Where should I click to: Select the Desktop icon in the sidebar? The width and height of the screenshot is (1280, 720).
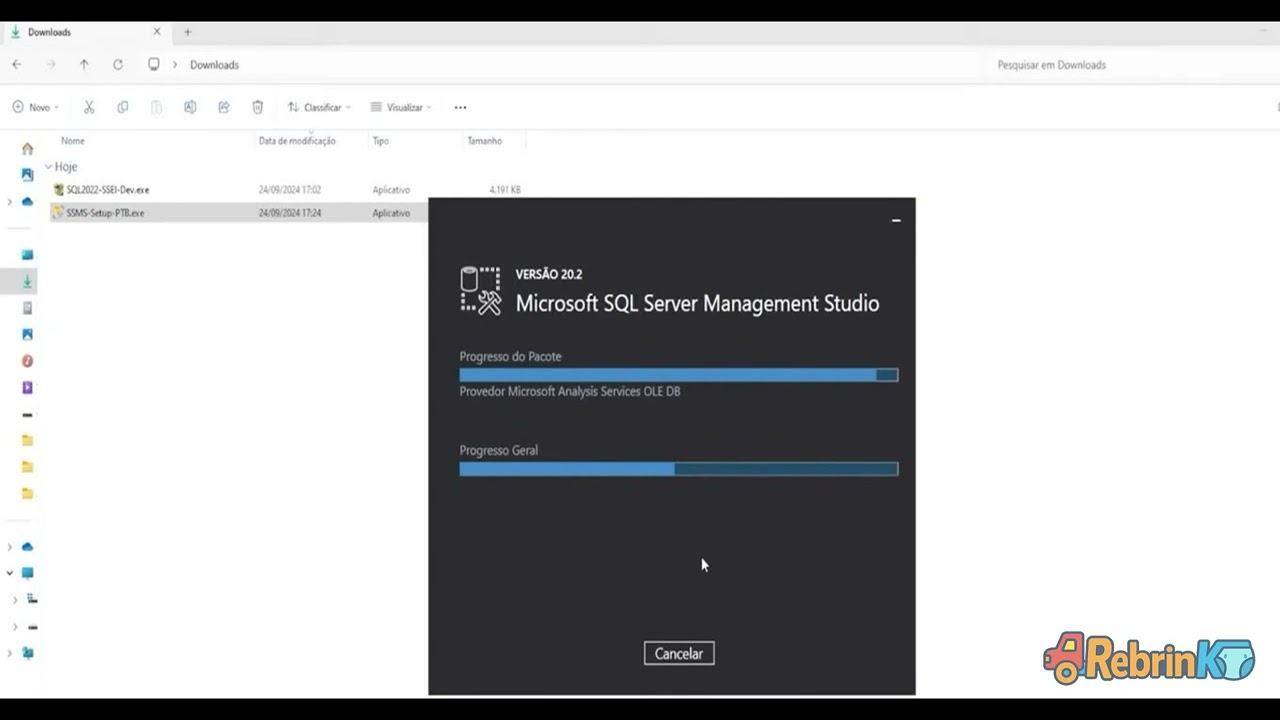click(27, 255)
